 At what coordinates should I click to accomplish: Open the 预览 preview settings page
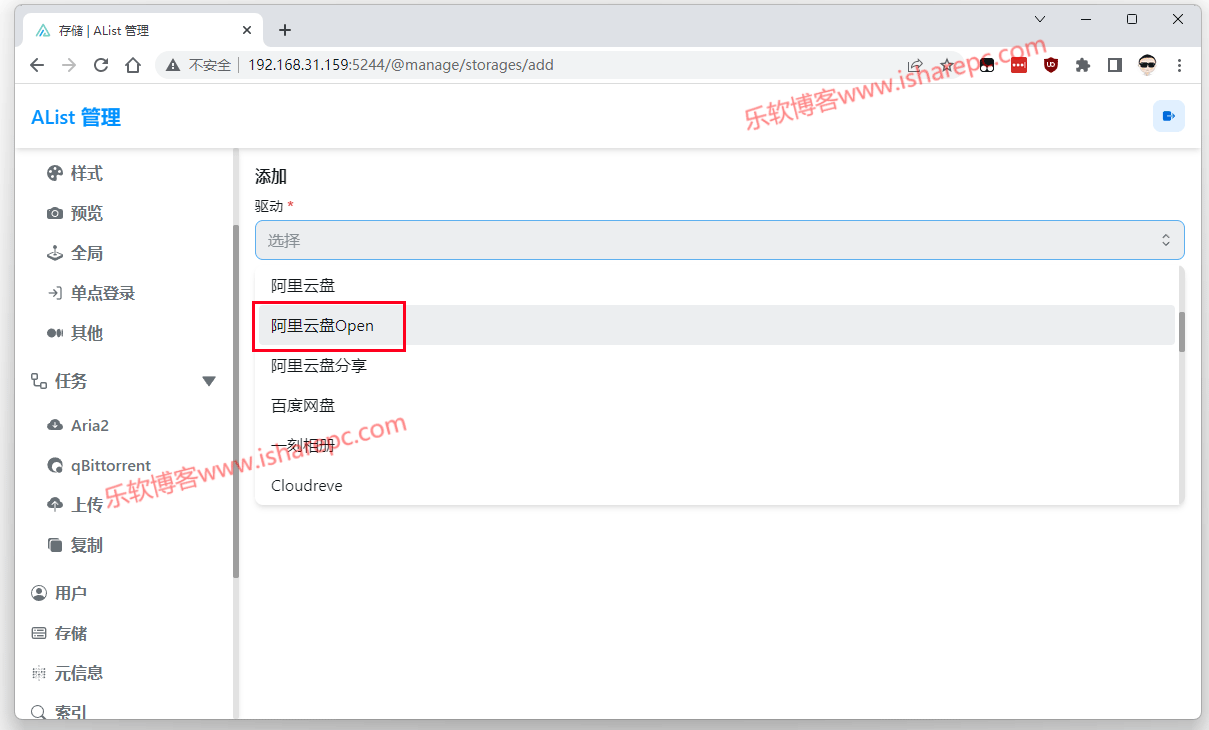point(87,214)
